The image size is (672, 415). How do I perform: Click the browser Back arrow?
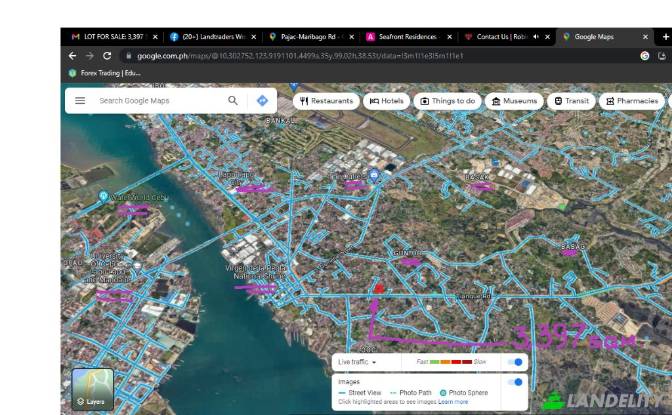pyautogui.click(x=72, y=56)
